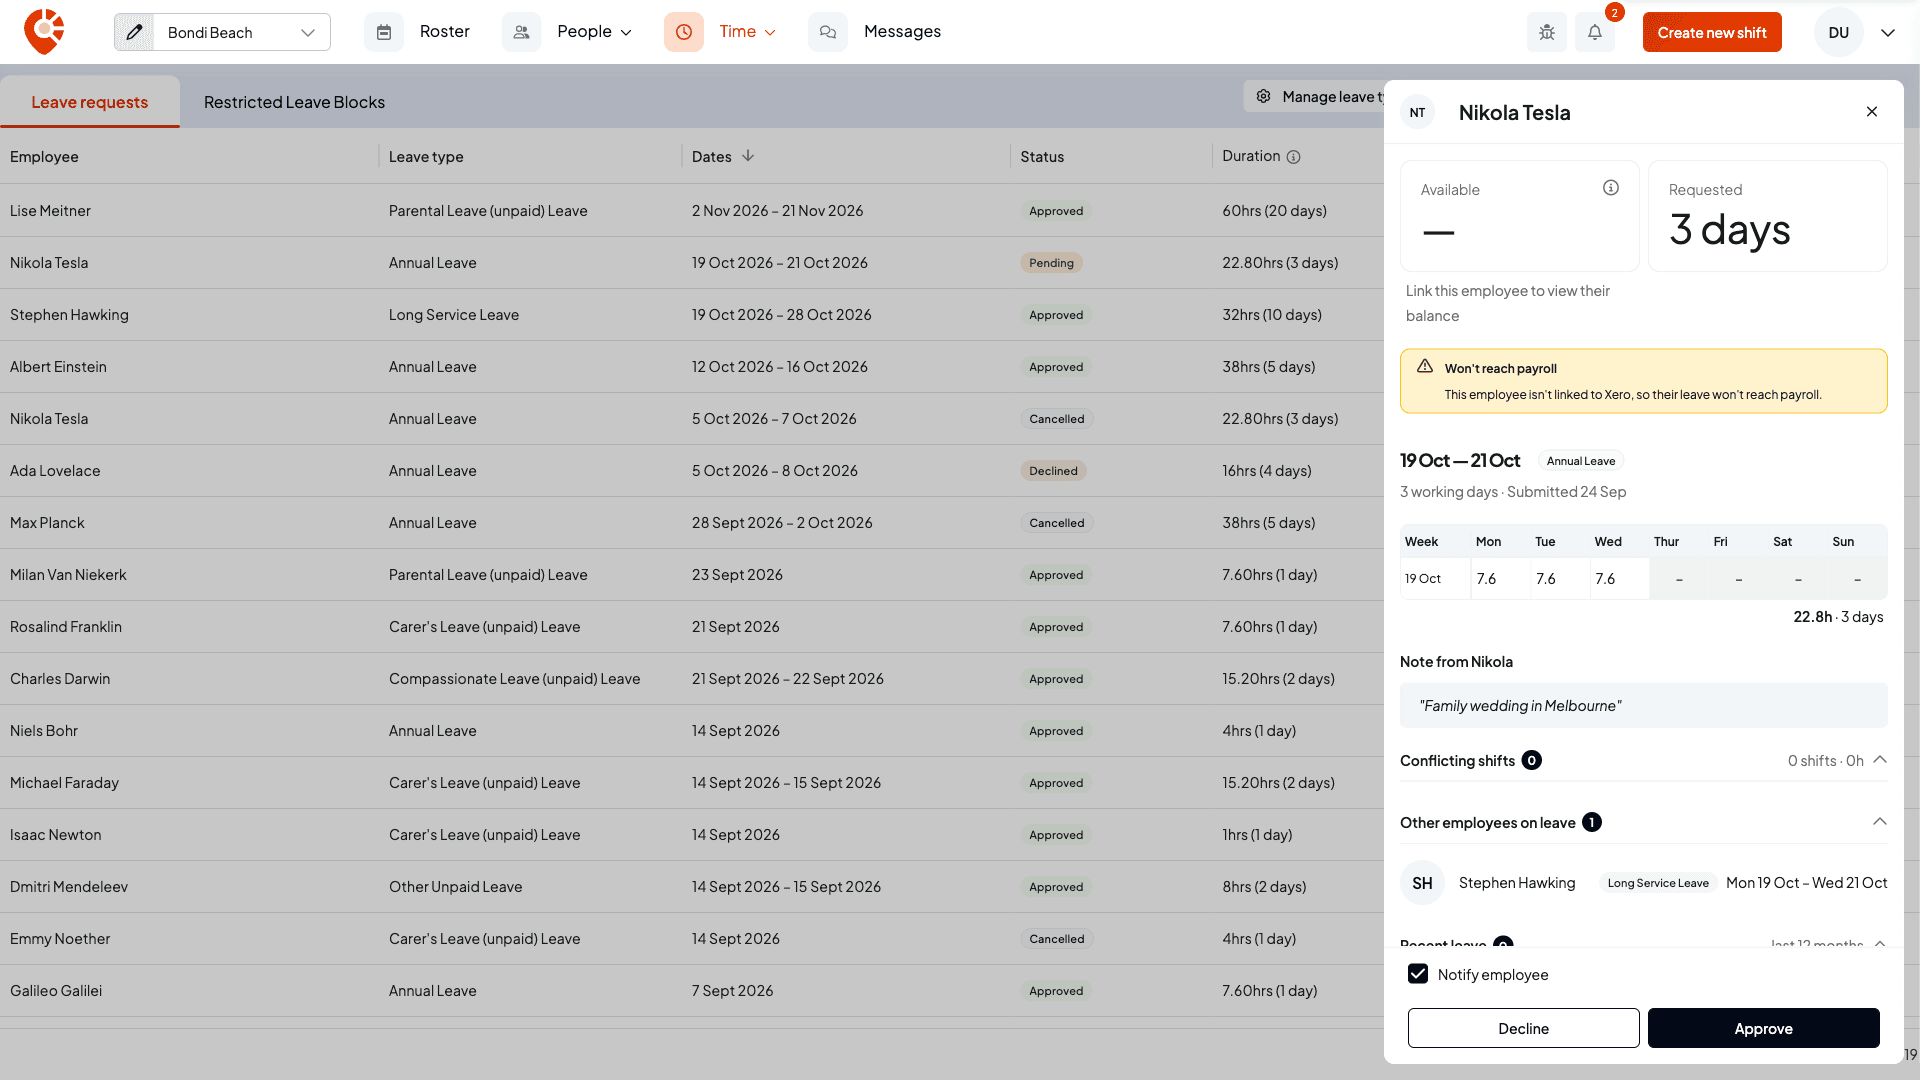Viewport: 1920px width, 1080px height.
Task: Click the Won't reach payroll warning icon
Action: point(1425,366)
